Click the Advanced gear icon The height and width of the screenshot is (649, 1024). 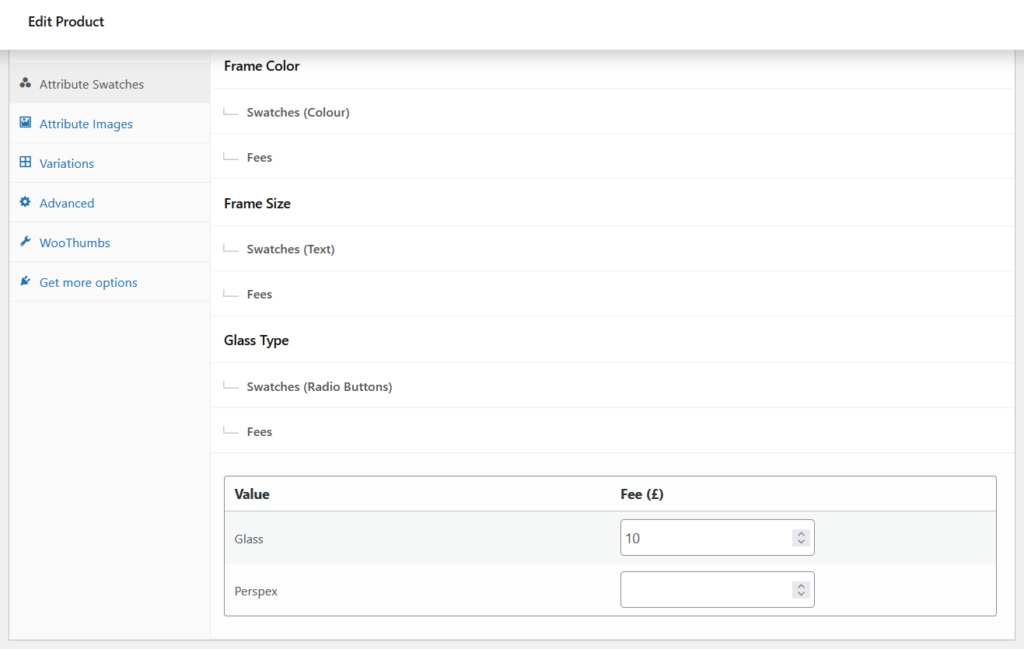coord(26,202)
